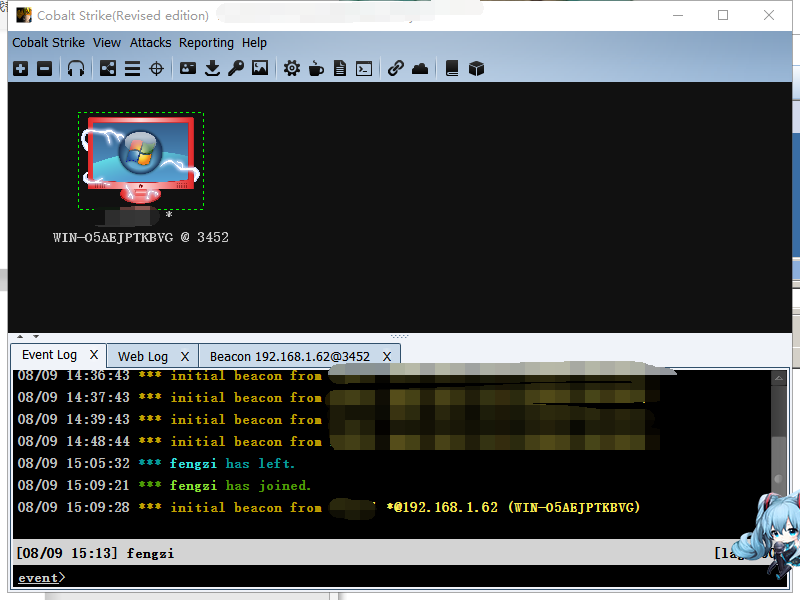Switch to the Event Log tab
The image size is (800, 600).
tap(49, 355)
